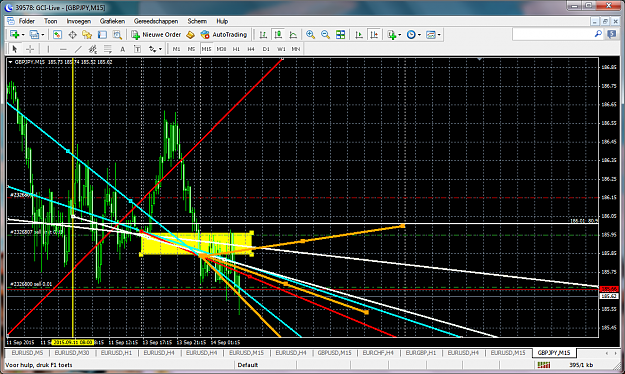This screenshot has width=625, height=374.
Task: Click the Indicators list icon with green plus
Action: click(391, 35)
